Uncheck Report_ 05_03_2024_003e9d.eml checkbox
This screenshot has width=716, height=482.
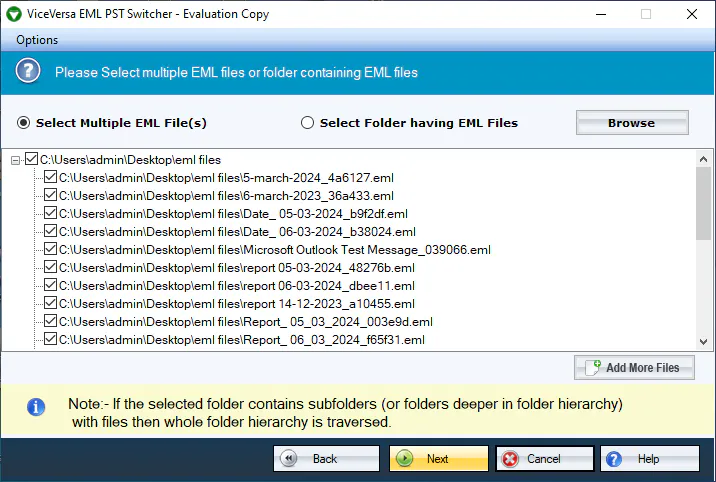(x=50, y=321)
